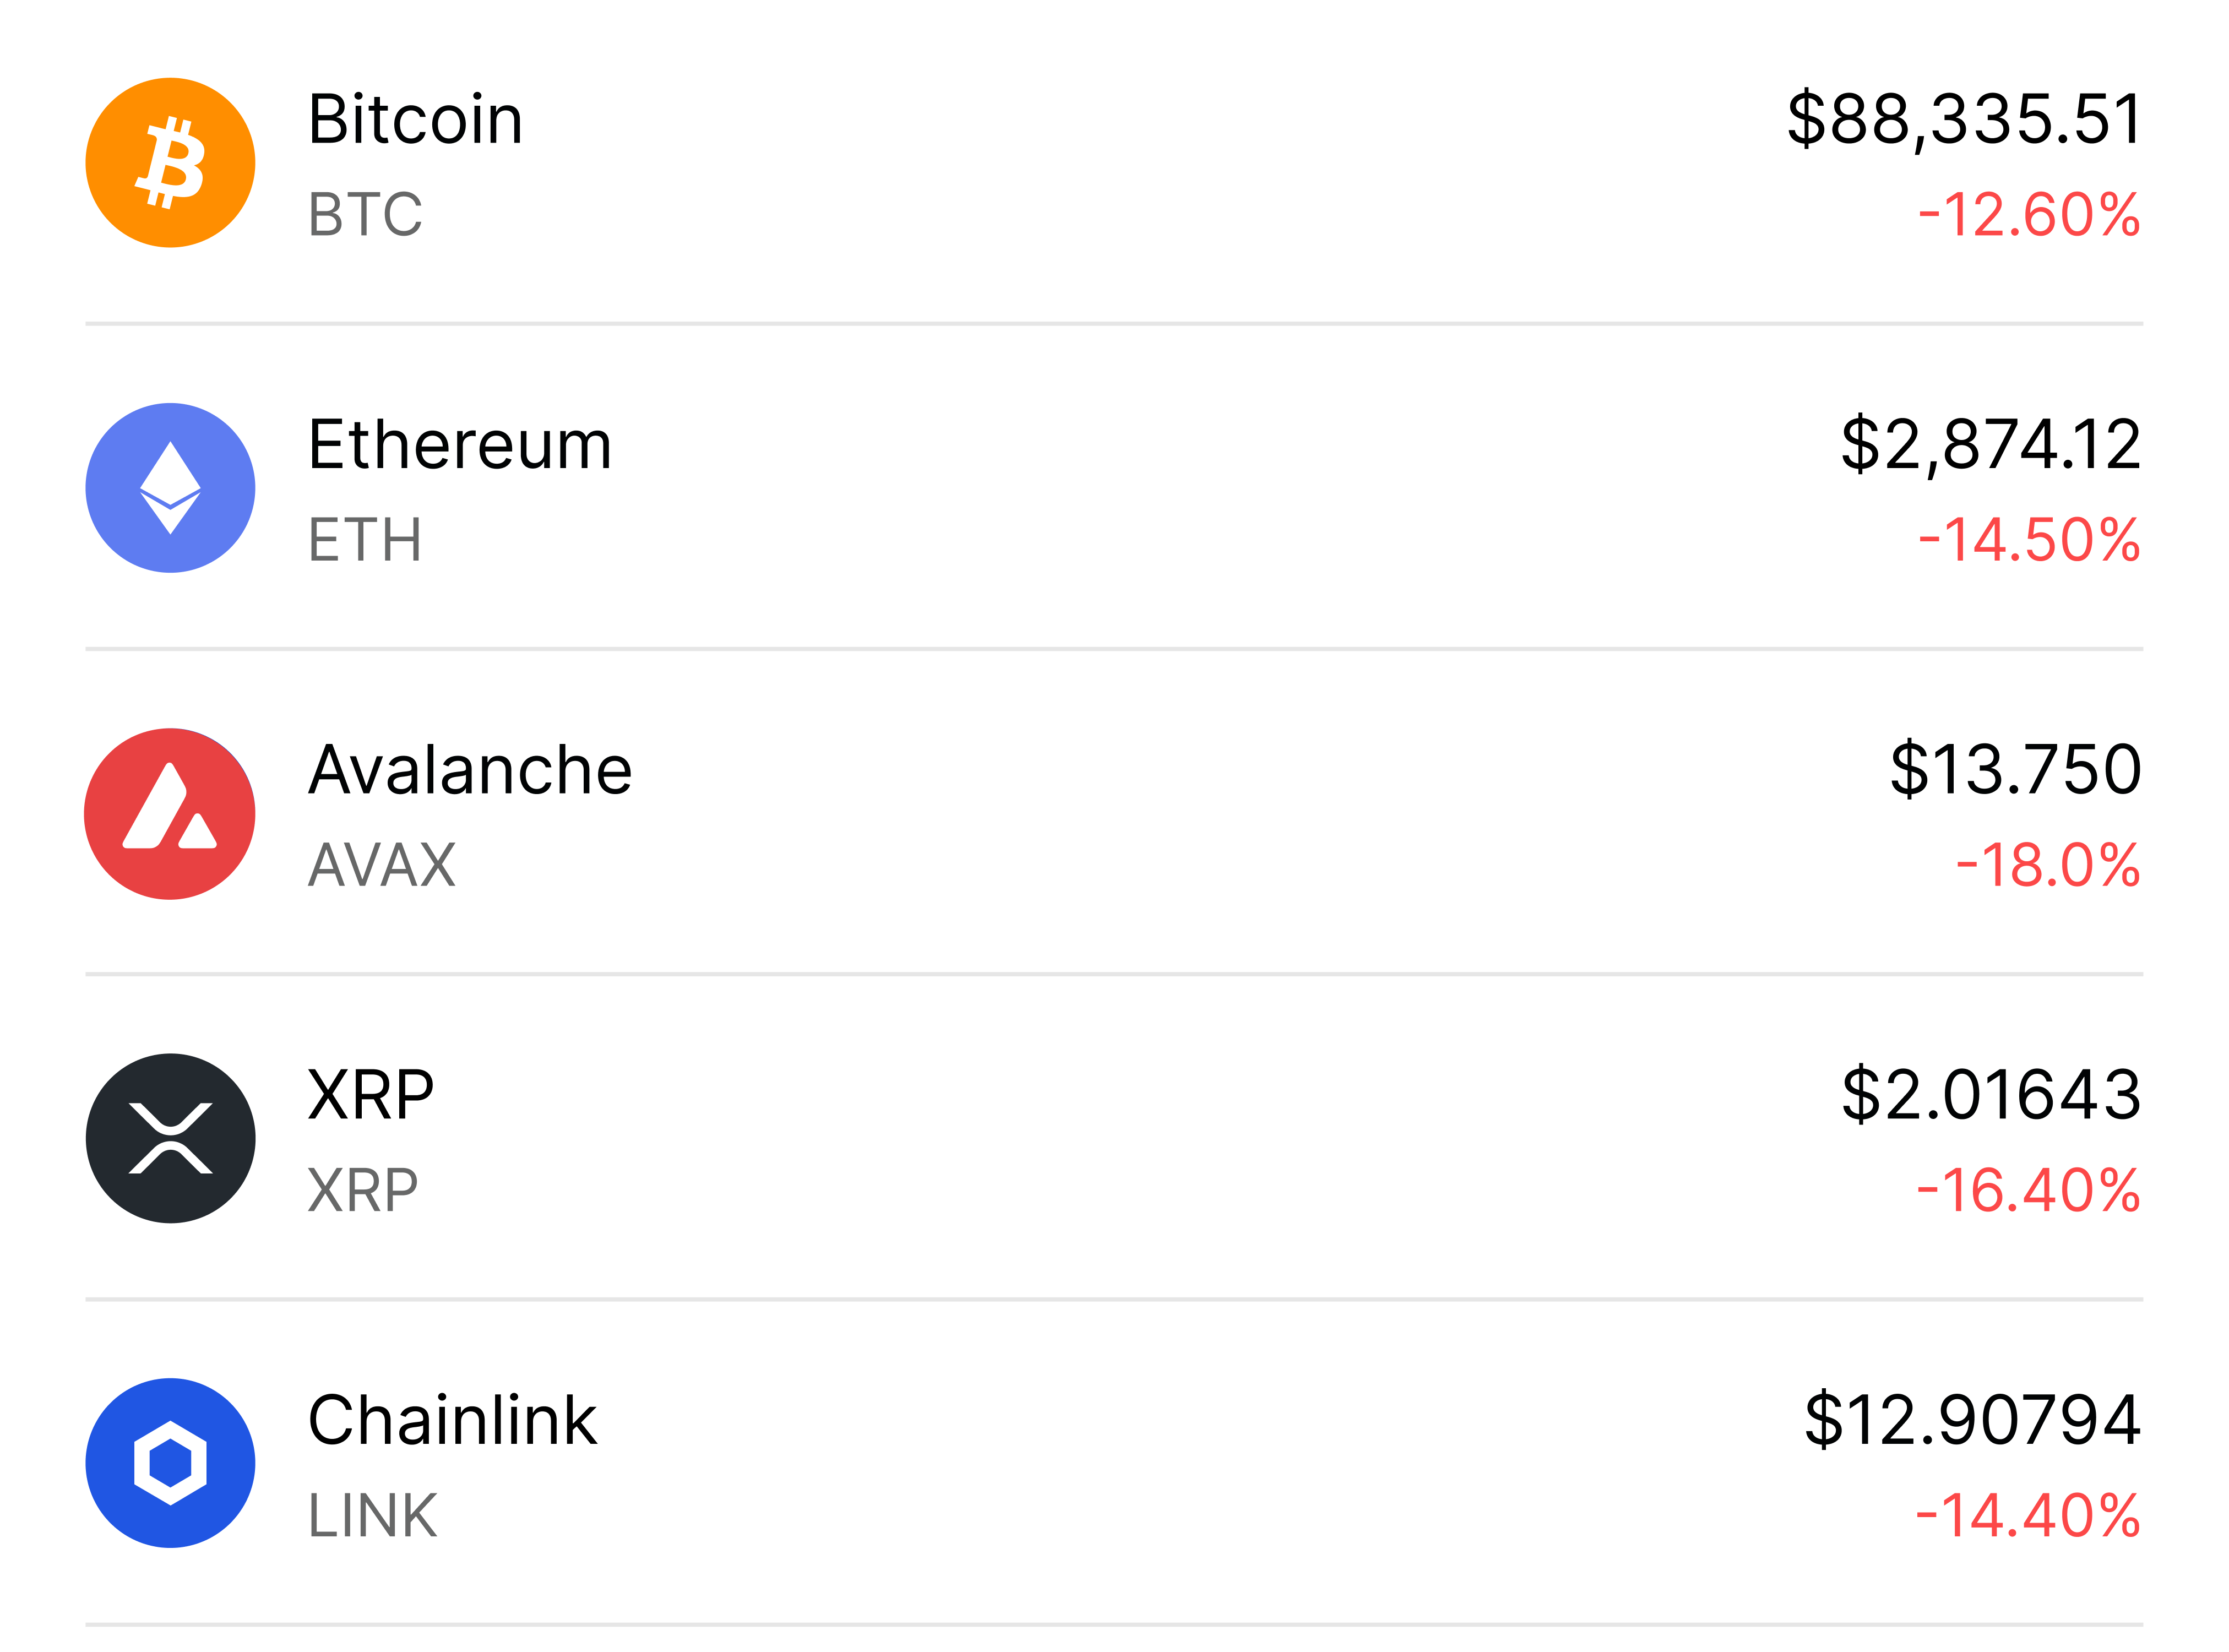Tap the Ethereum diamond logo icon

[170, 488]
